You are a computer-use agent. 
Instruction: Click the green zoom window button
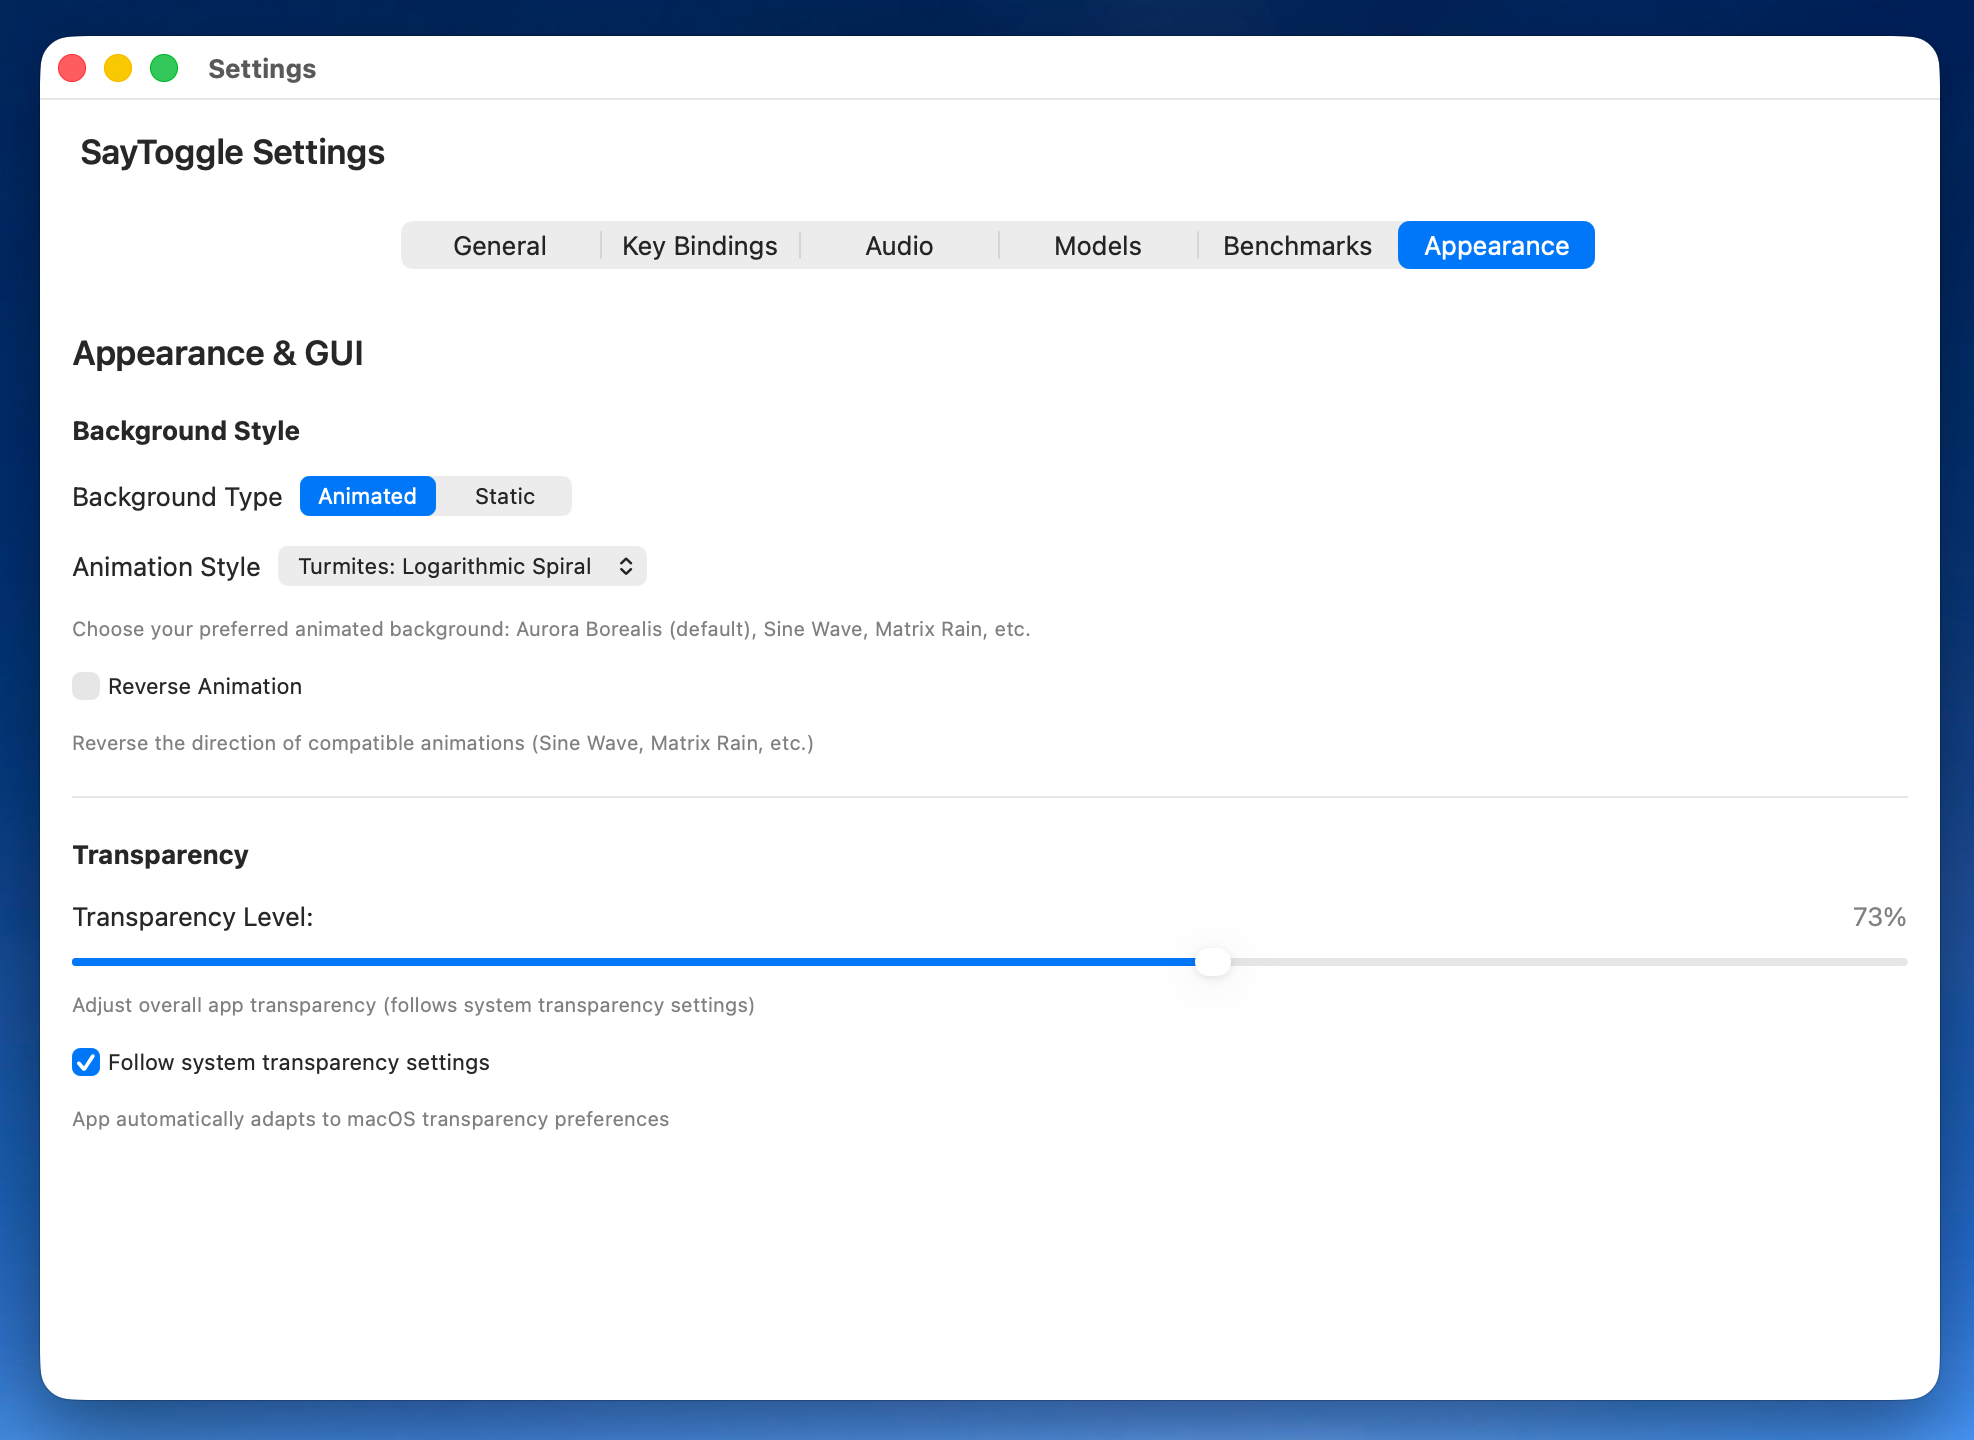163,68
